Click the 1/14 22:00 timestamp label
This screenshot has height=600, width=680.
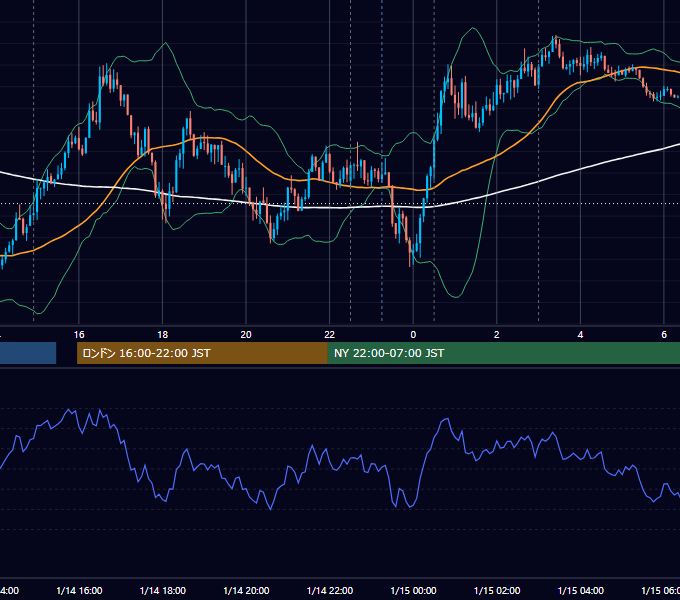click(x=330, y=590)
